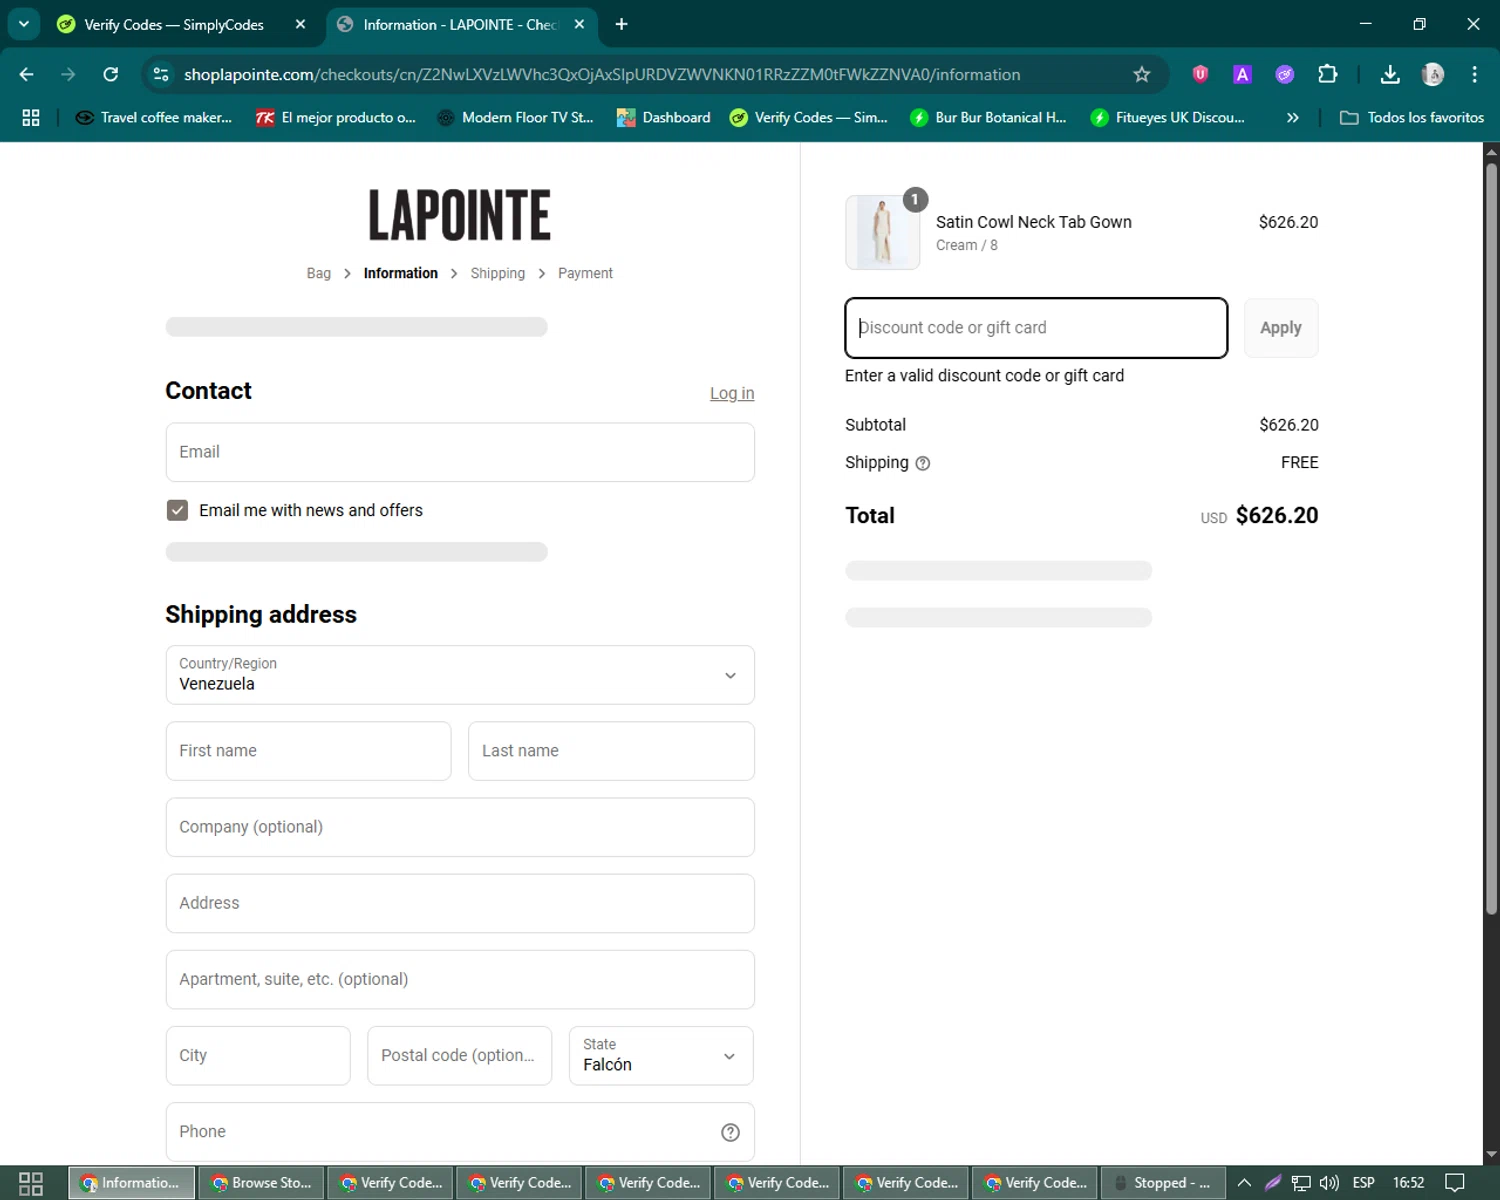Go to Bag breadcrumb step
The width and height of the screenshot is (1500, 1200).
click(x=318, y=273)
